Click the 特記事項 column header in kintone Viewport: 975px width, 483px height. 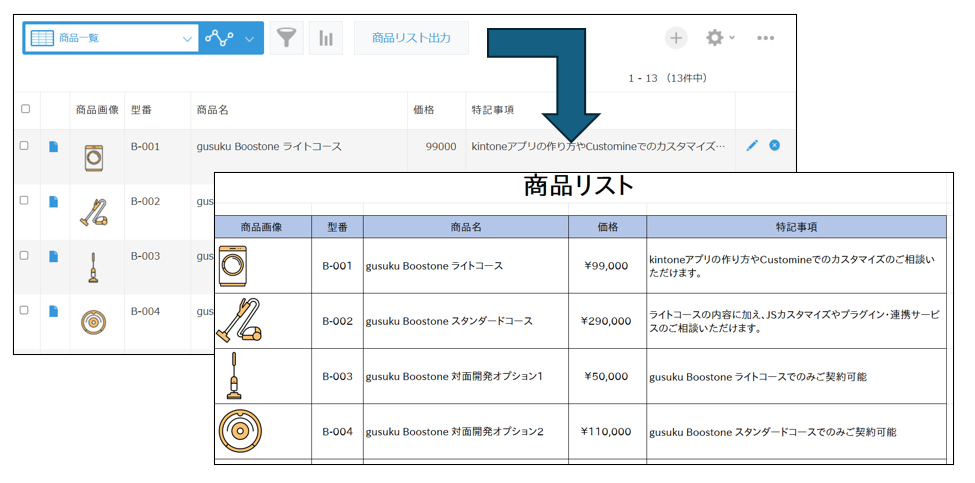coord(493,110)
